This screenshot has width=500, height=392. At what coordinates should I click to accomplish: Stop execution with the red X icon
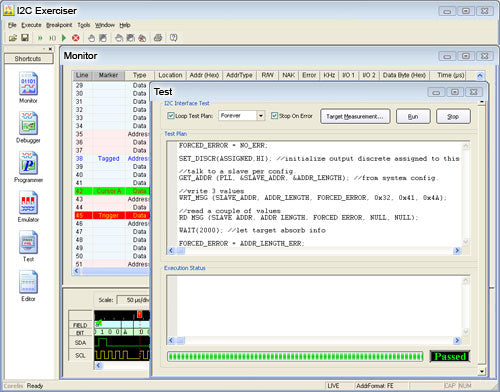point(76,38)
